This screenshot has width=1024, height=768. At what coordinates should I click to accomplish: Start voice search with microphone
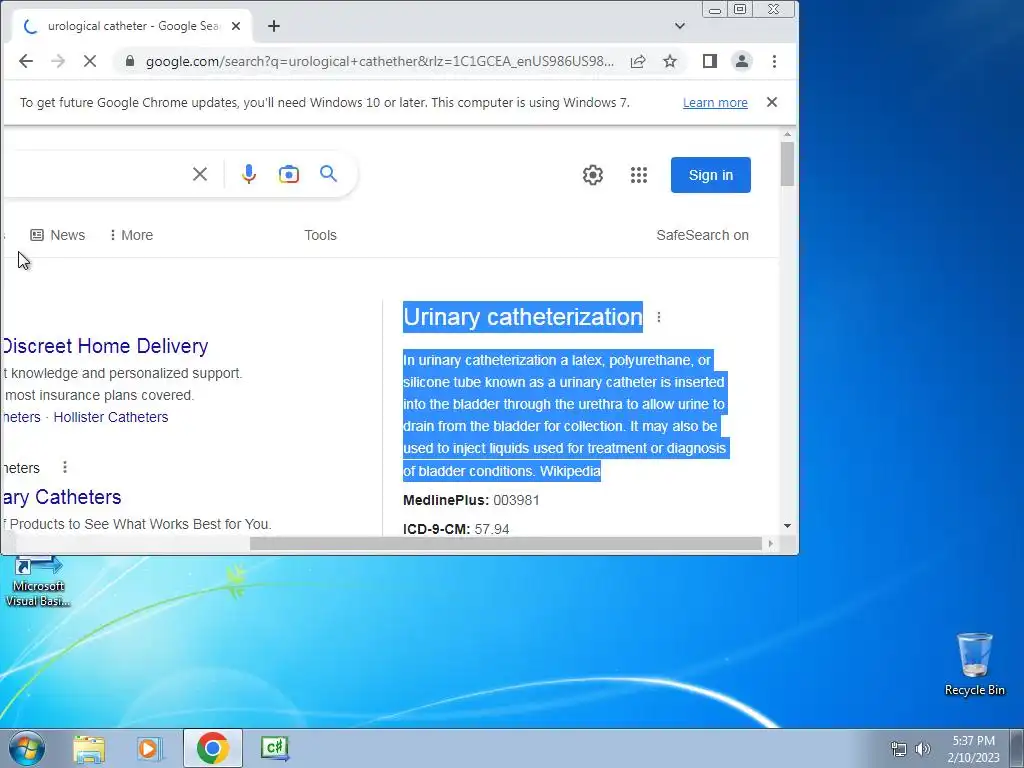click(x=249, y=174)
